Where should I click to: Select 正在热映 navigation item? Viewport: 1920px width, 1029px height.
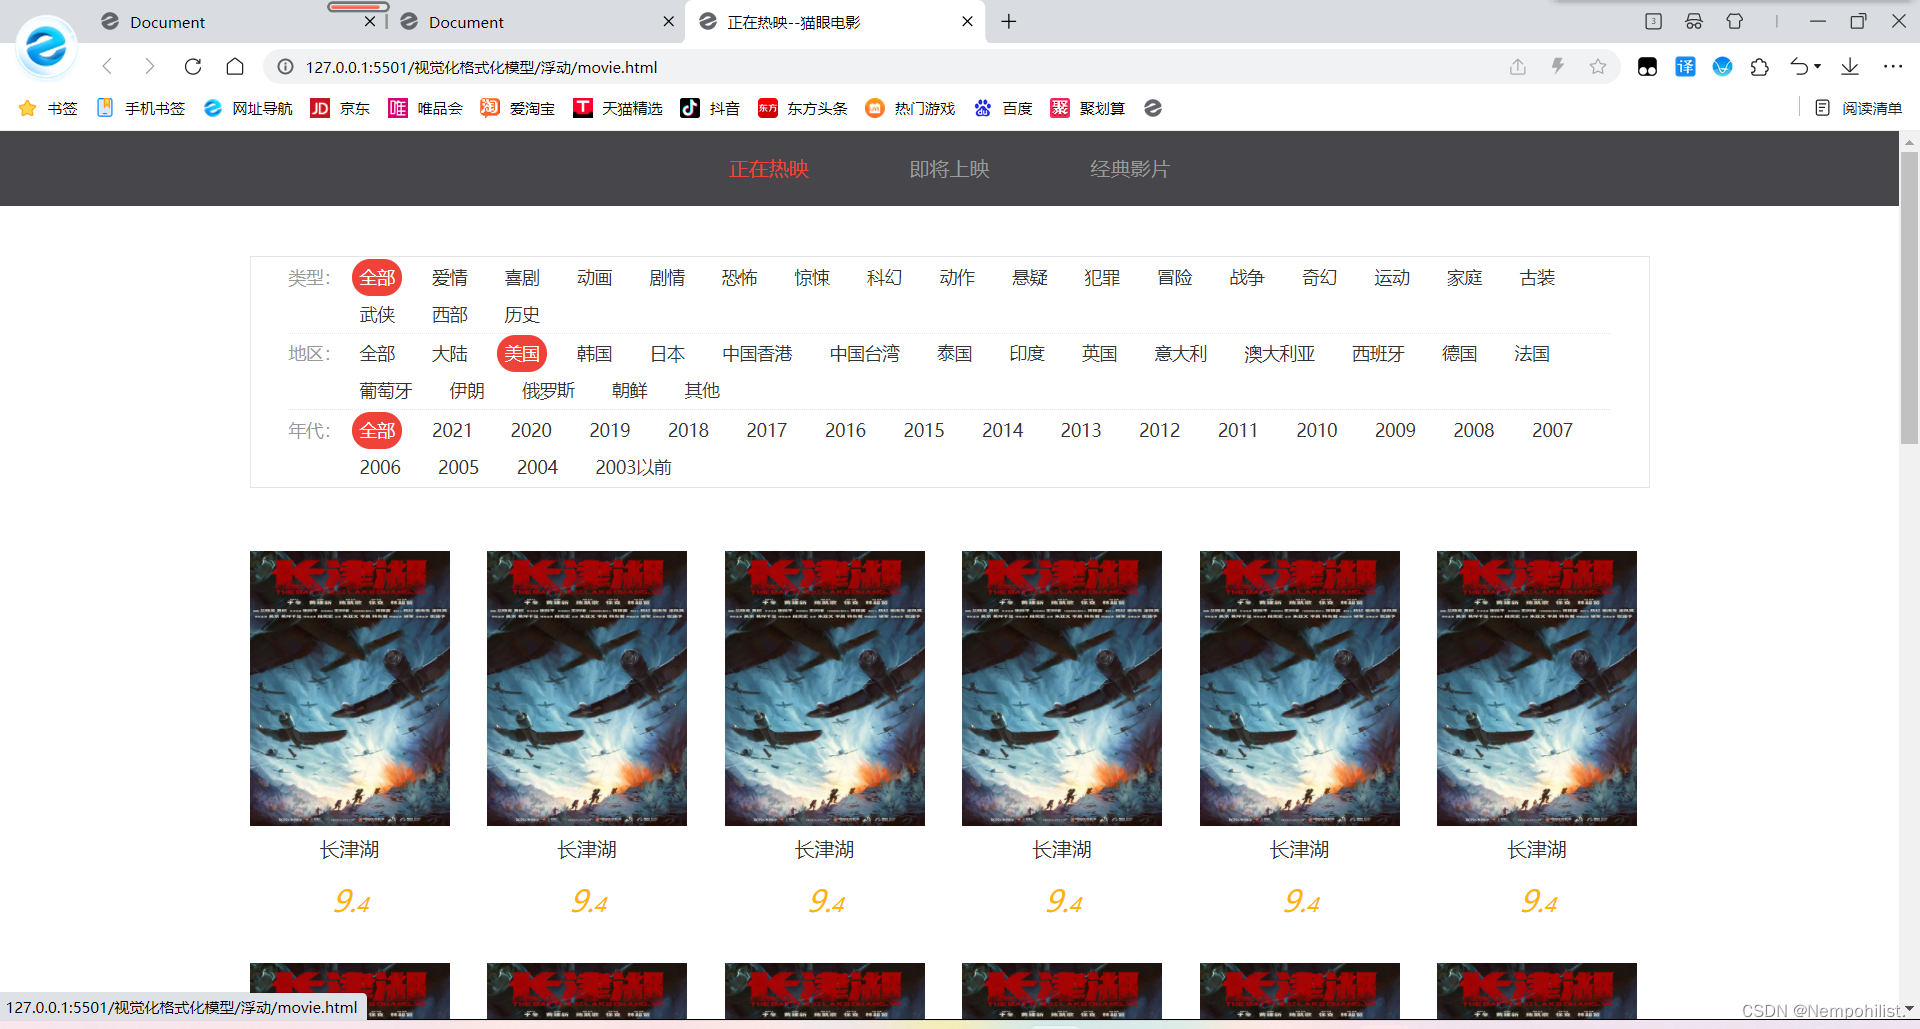coord(769,169)
